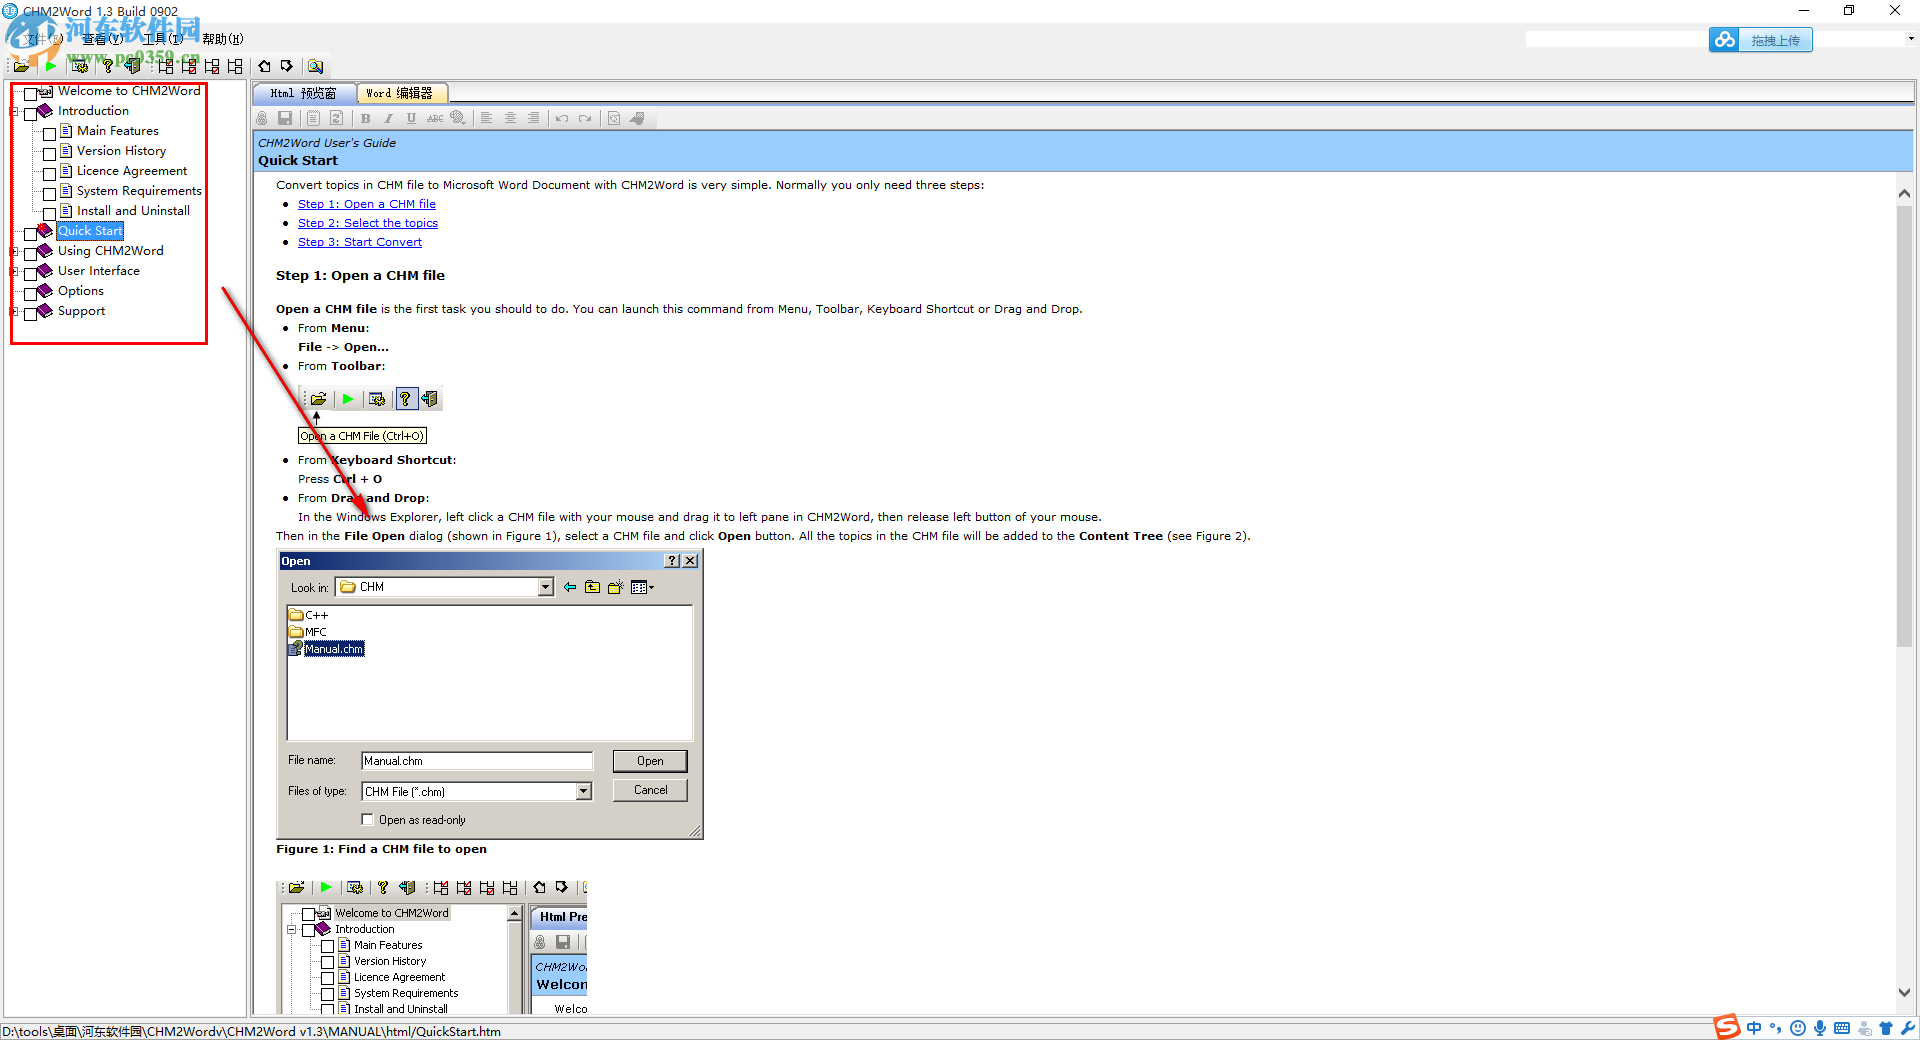Click the Open CHM file folder icon
The height and width of the screenshot is (1040, 1920).
(21, 66)
